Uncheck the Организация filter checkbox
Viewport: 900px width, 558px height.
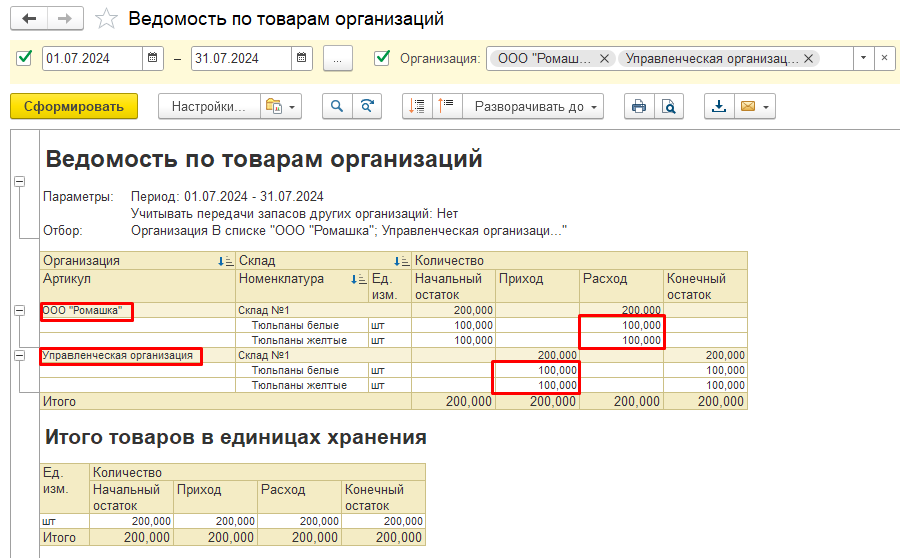pyautogui.click(x=381, y=58)
